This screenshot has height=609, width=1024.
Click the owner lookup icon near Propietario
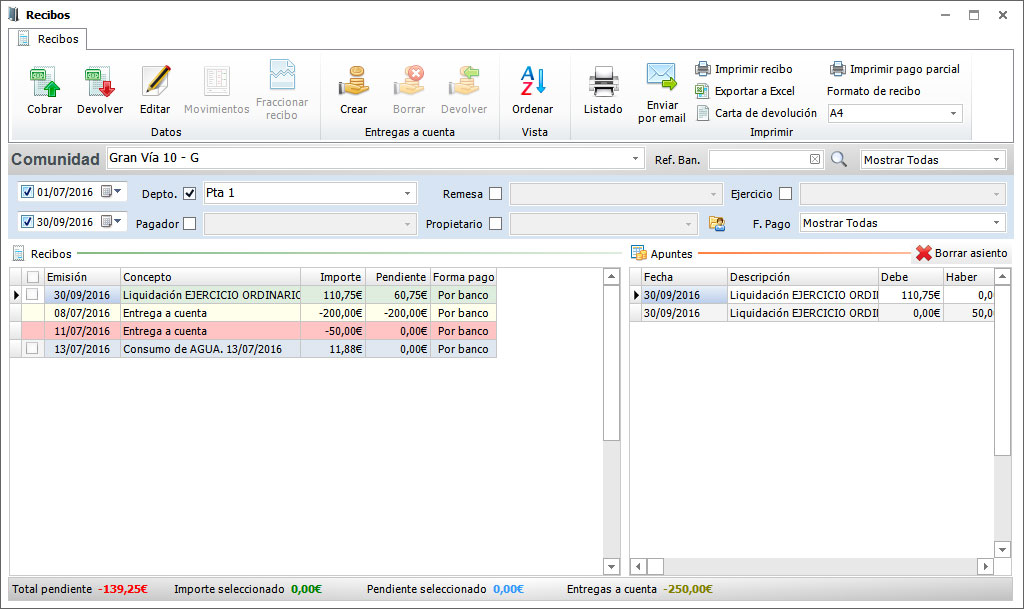click(717, 223)
